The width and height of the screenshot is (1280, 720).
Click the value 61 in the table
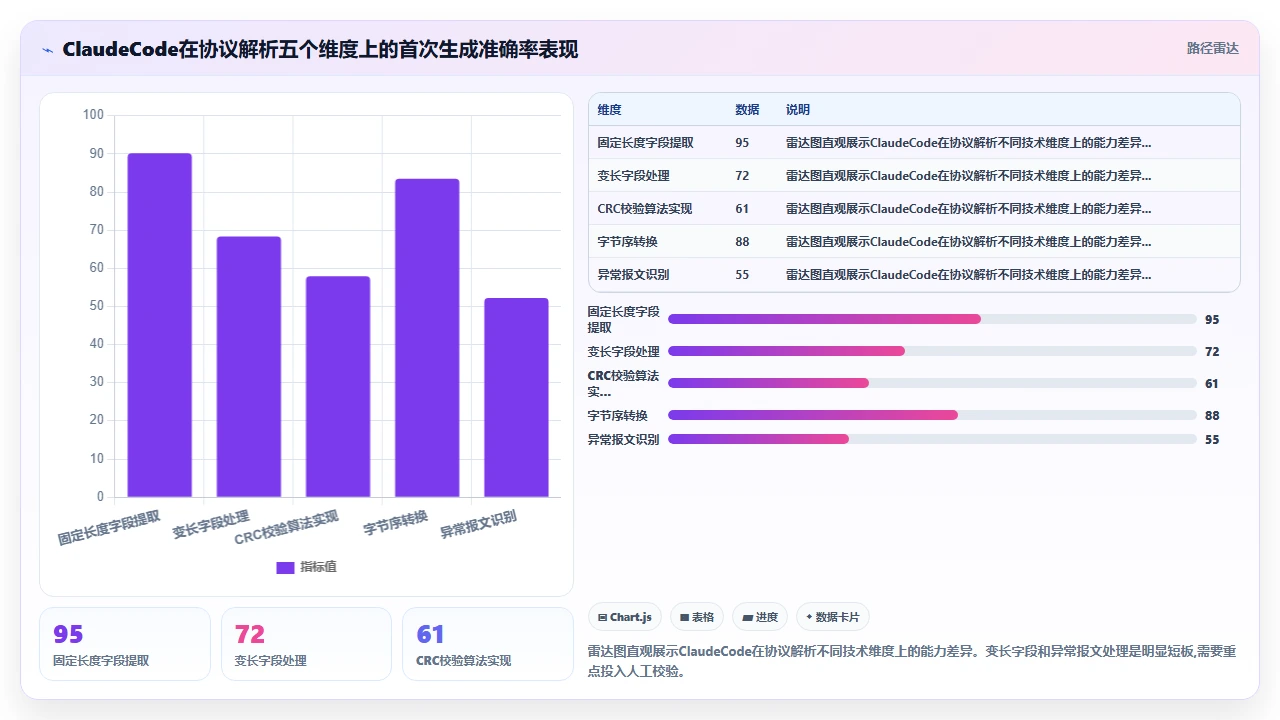[x=742, y=209]
